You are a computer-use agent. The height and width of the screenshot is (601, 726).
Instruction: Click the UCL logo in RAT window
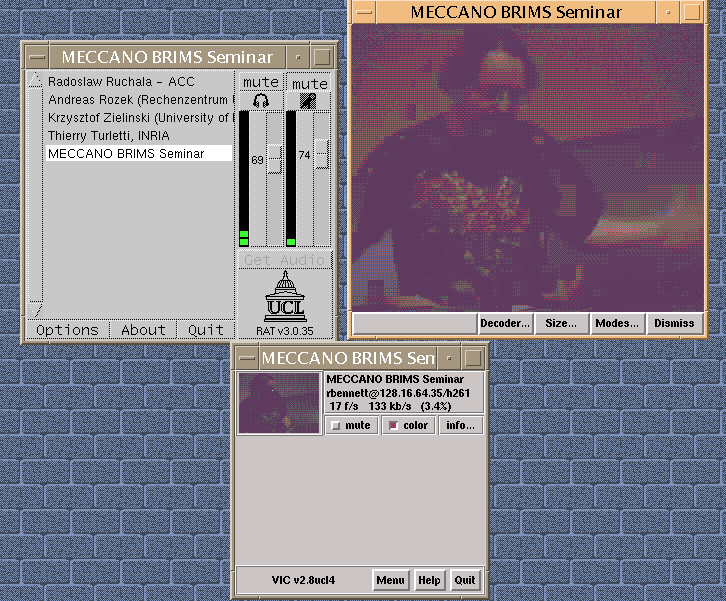(285, 297)
